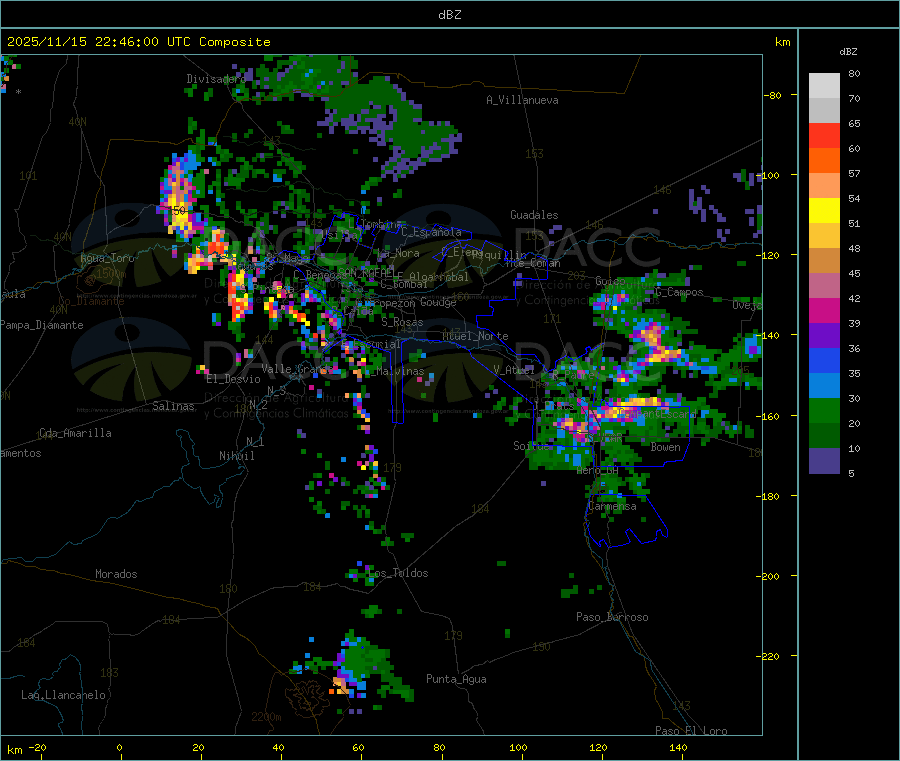Click the 'Lag.Llancanelo' lake label
900x761 pixels.
tap(64, 695)
